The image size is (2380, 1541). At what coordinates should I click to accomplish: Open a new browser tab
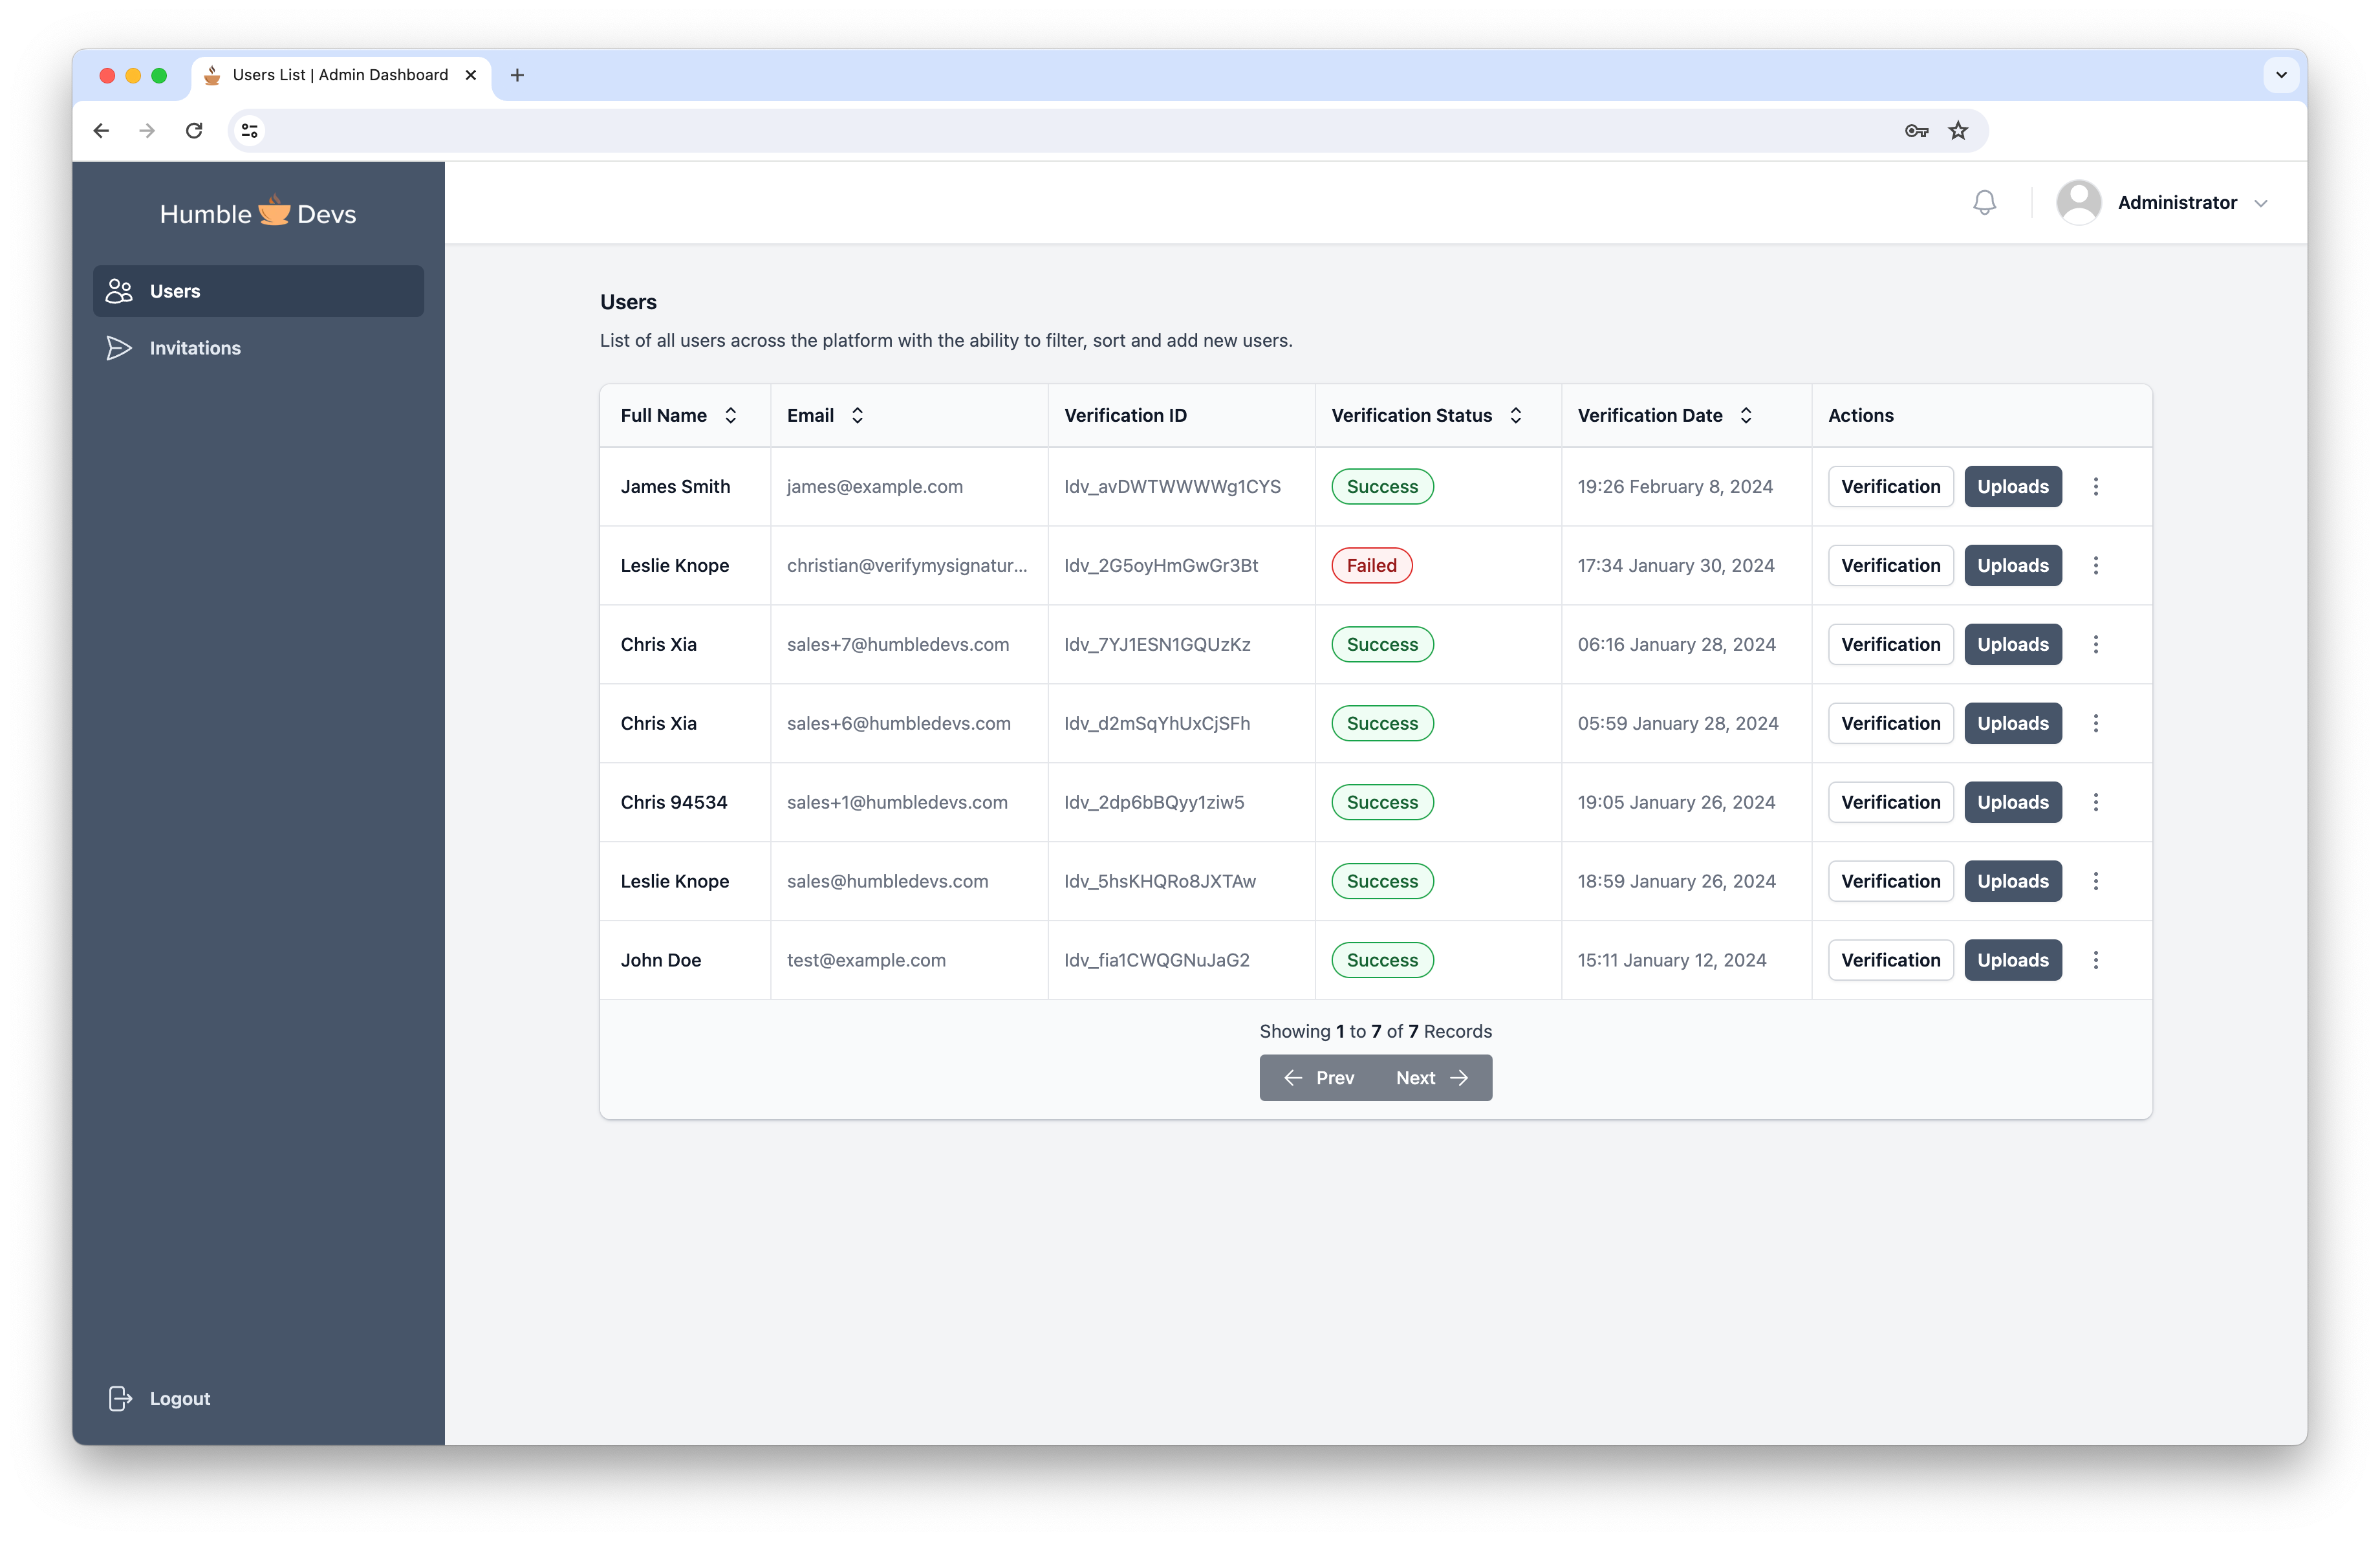(x=517, y=75)
